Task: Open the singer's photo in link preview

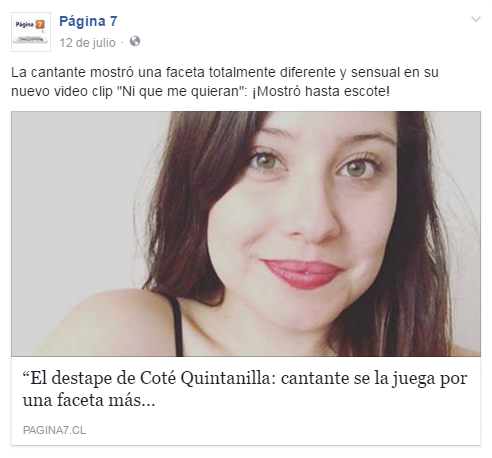Action: pos(246,234)
